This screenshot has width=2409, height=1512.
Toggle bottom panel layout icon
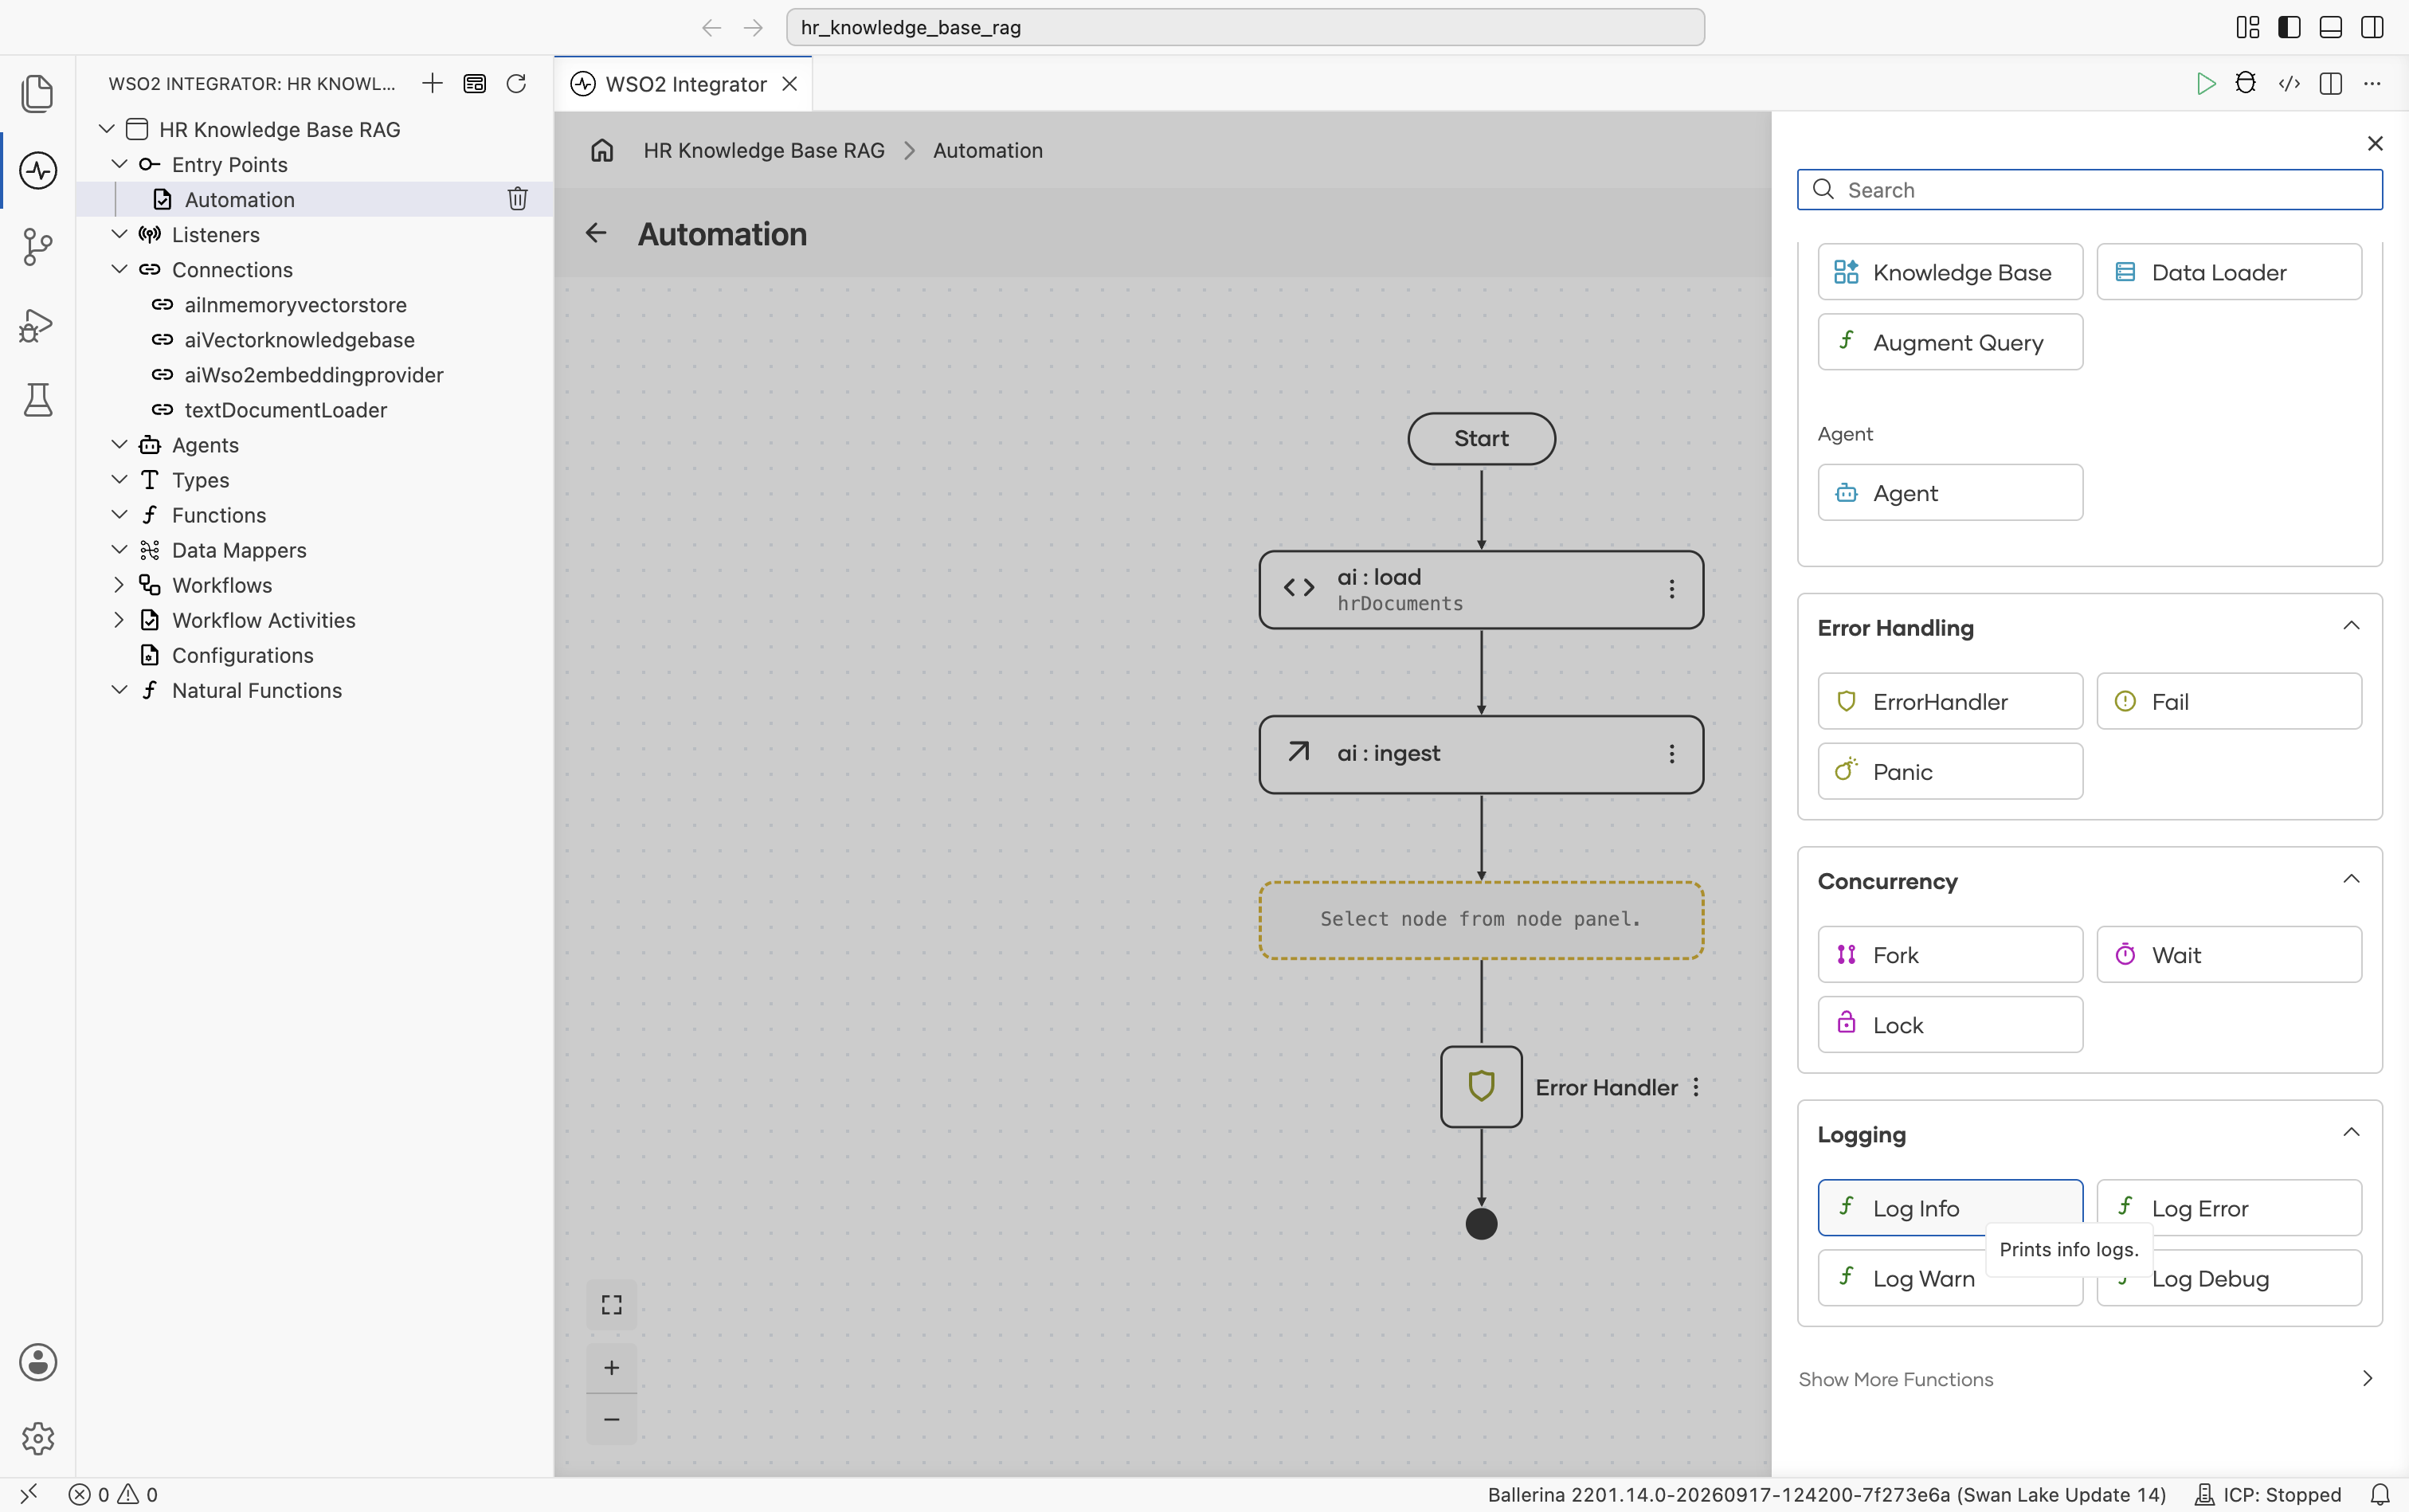pyautogui.click(x=2330, y=27)
